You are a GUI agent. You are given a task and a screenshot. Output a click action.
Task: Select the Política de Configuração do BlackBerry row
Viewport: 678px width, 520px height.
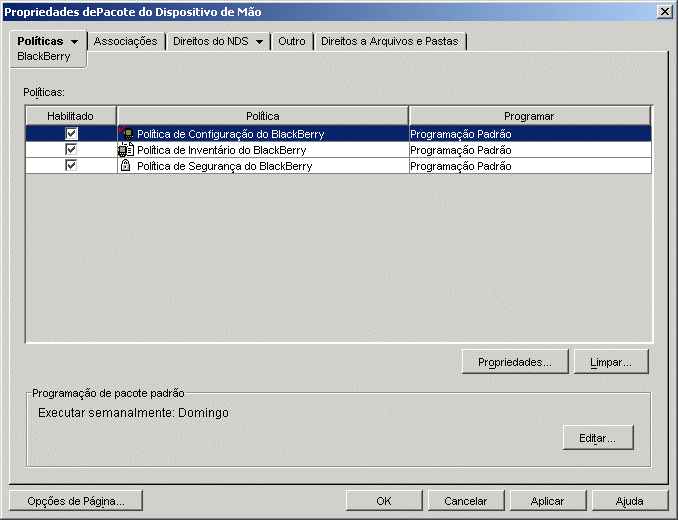(x=339, y=134)
